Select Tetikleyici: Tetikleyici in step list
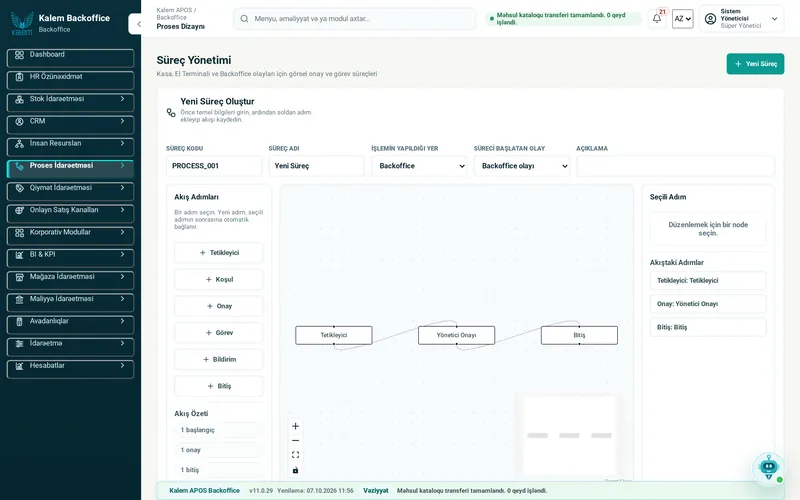Screen dimensions: 800x500 tap(708, 281)
